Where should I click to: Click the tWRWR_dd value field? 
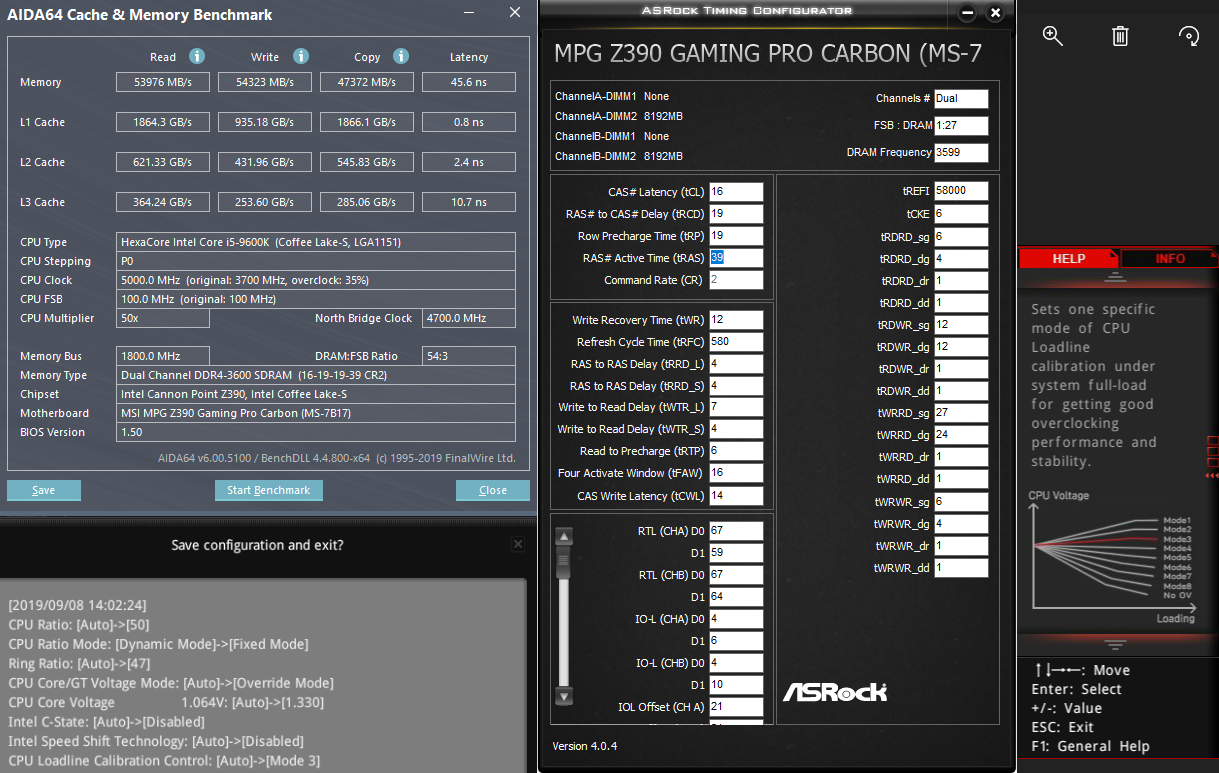point(961,568)
